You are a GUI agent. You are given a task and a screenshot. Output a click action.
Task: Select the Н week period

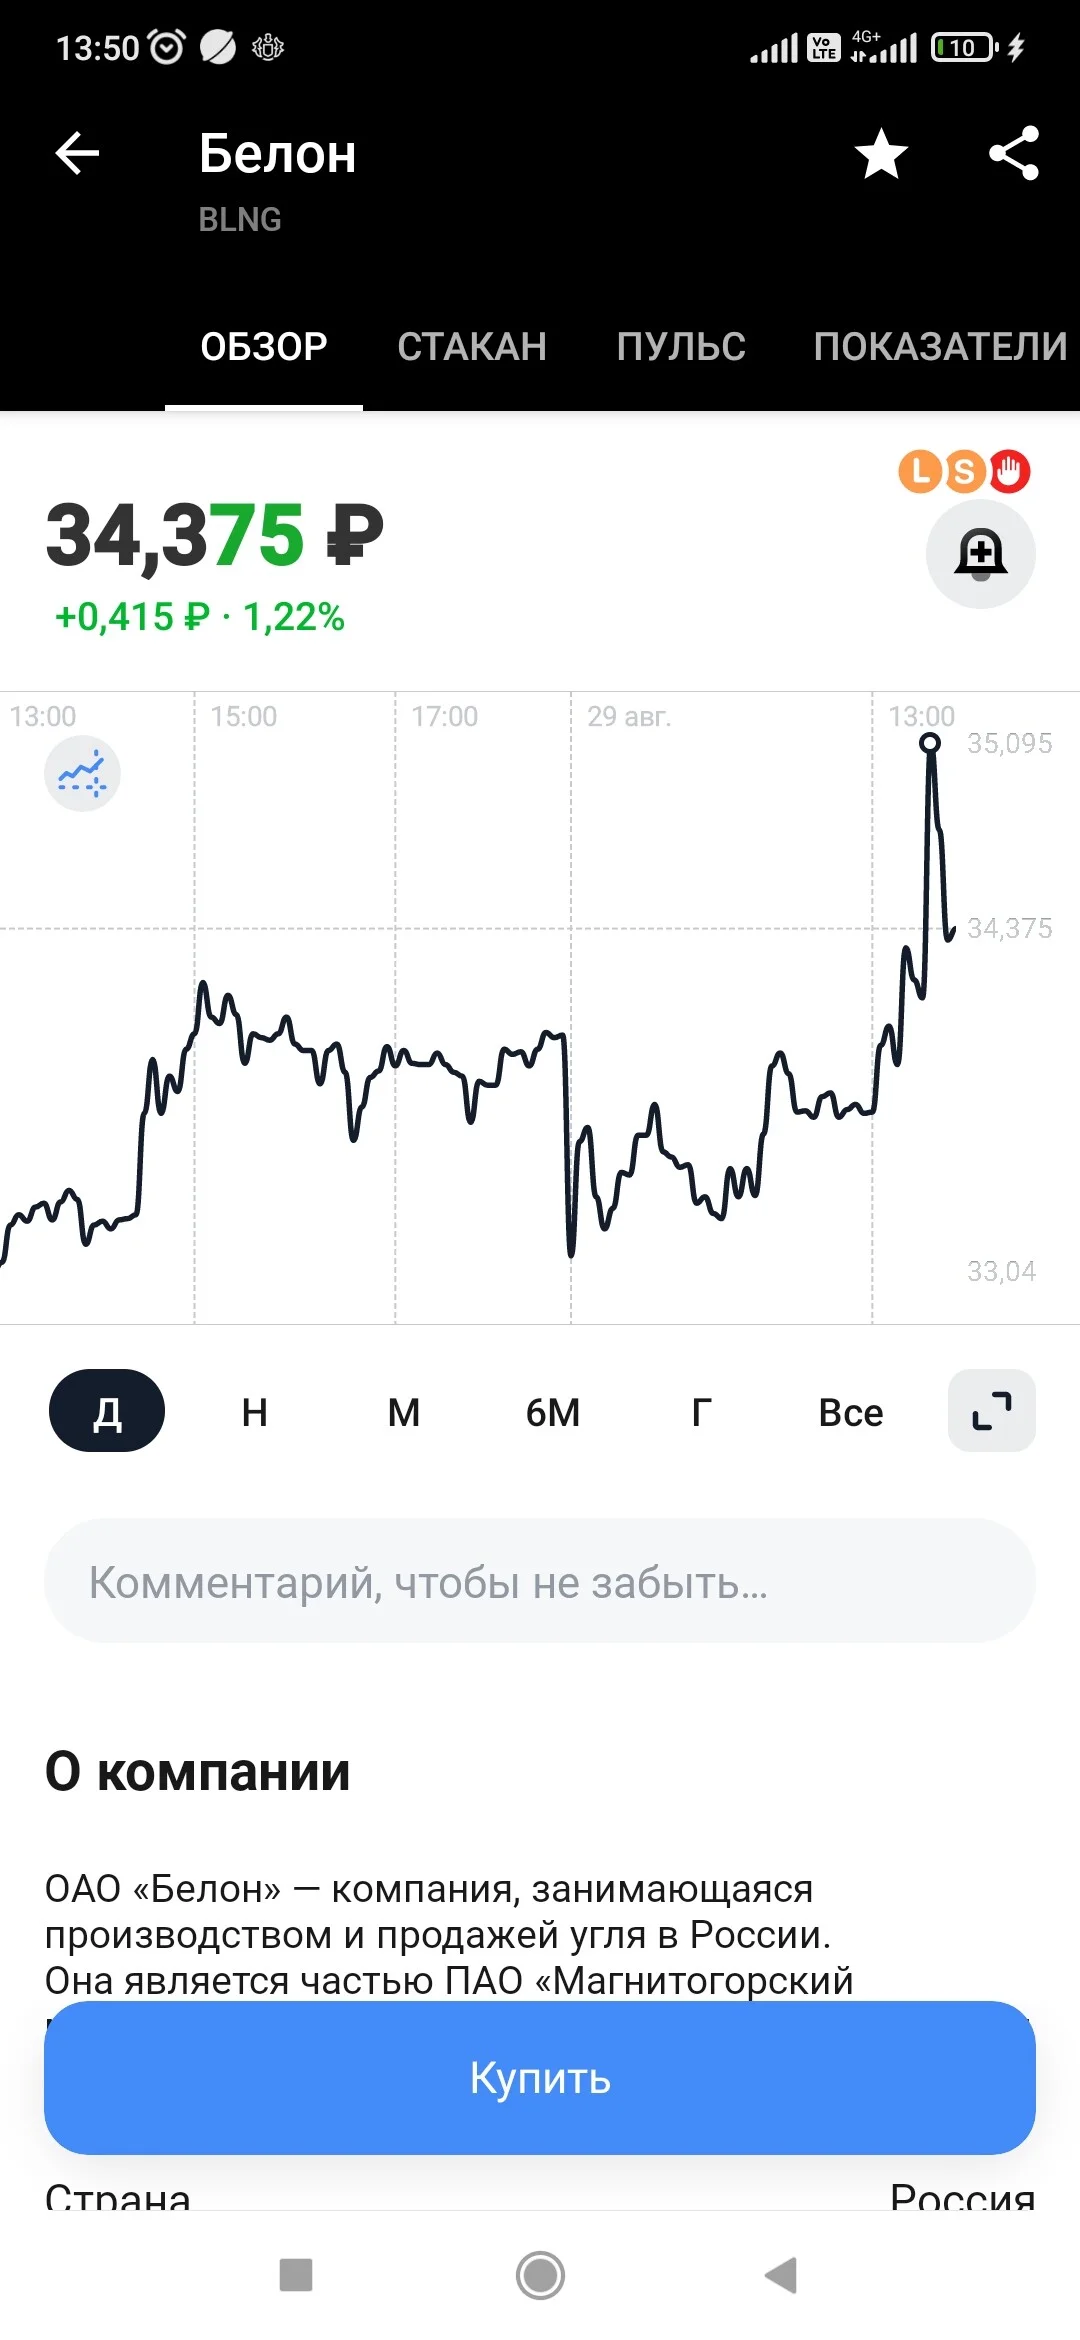pos(255,1412)
